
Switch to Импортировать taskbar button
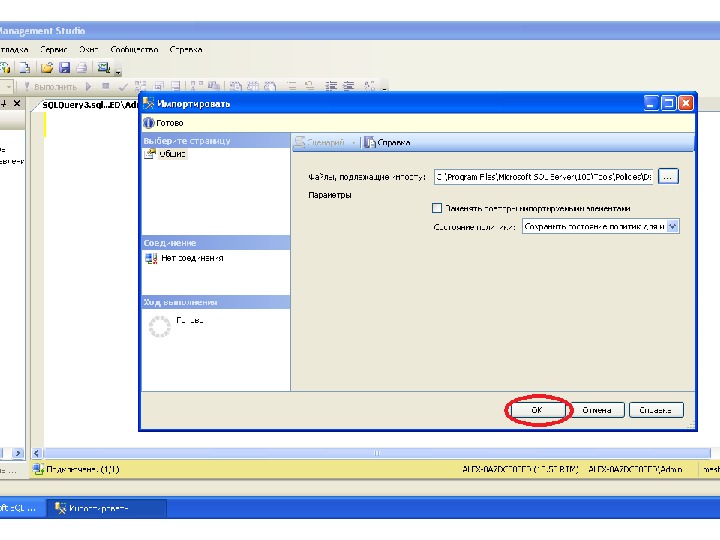tap(107, 508)
